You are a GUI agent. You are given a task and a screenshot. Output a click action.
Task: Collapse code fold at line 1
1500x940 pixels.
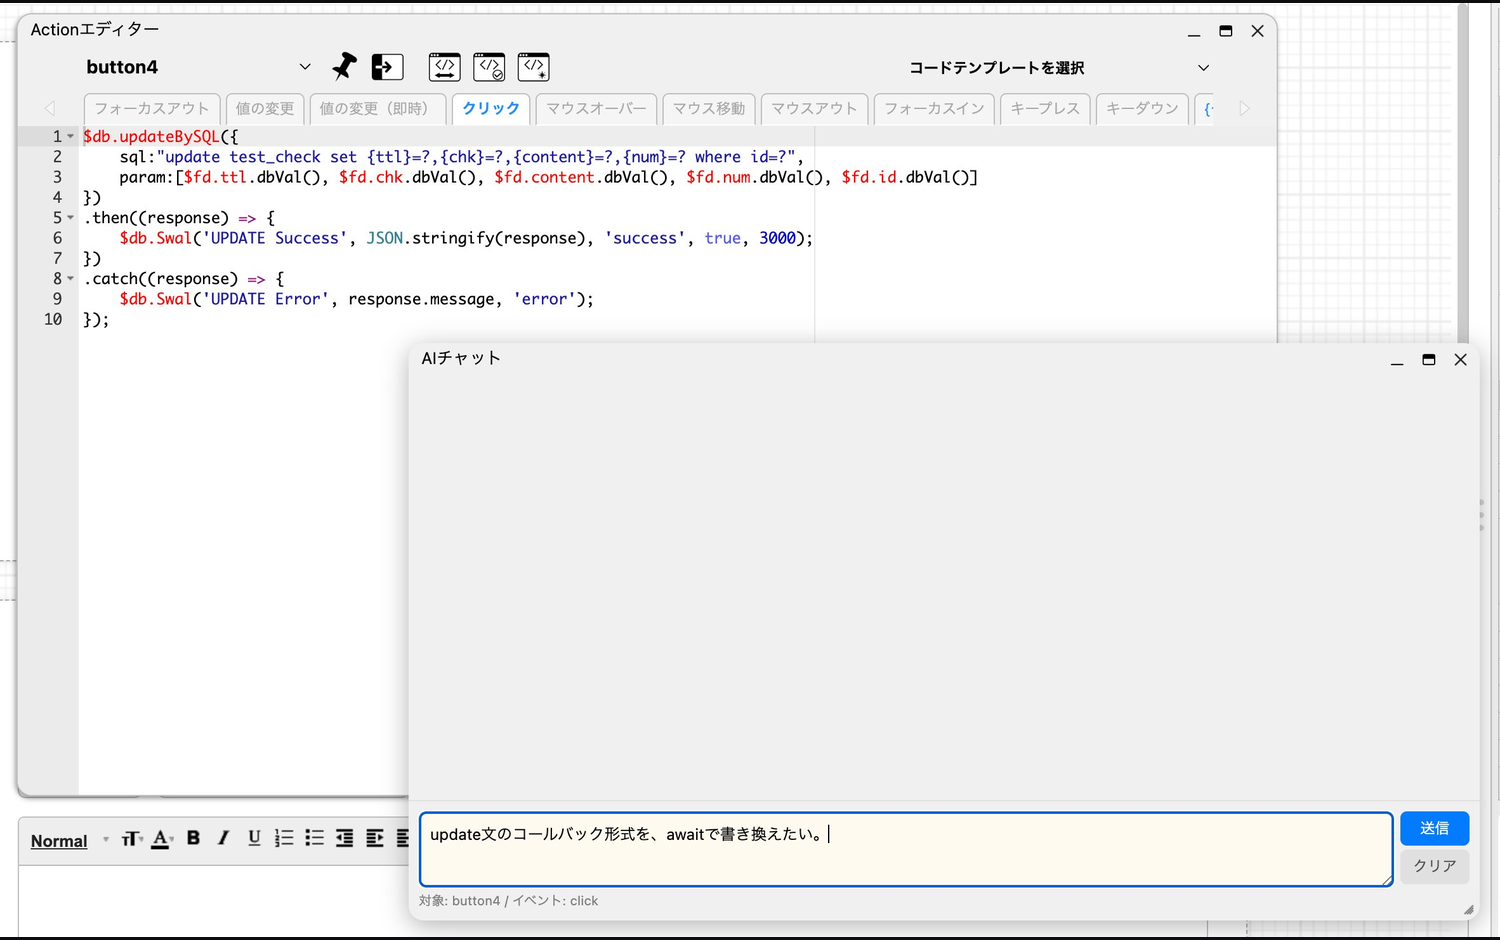pos(71,137)
